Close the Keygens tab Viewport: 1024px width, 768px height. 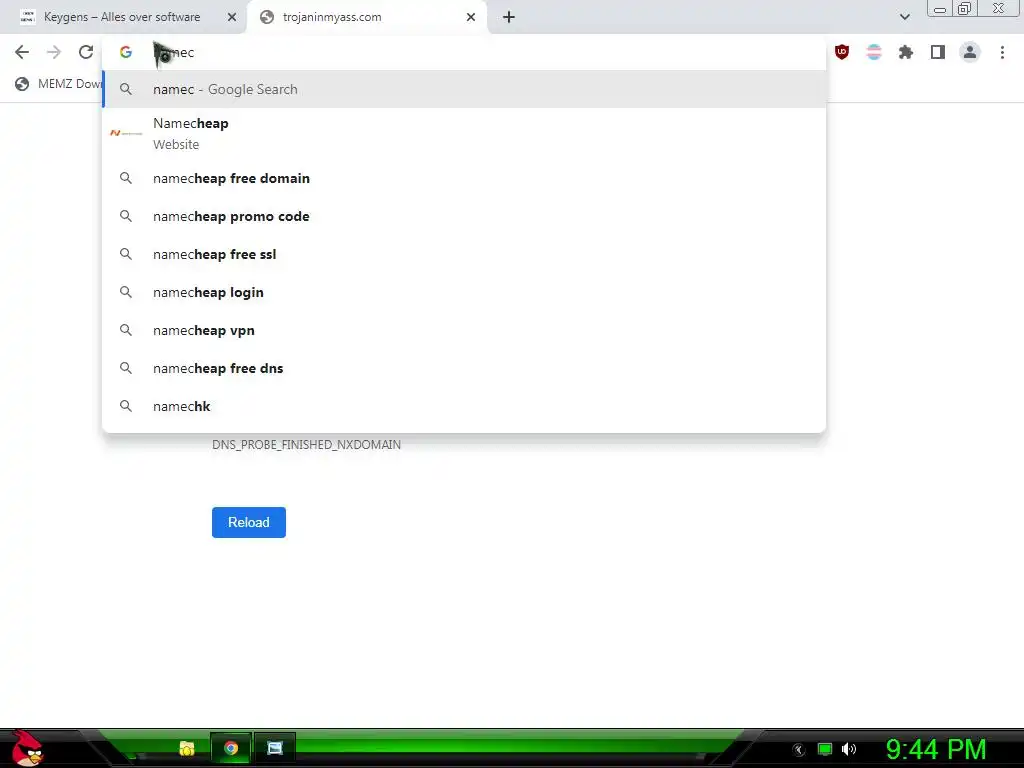[231, 17]
